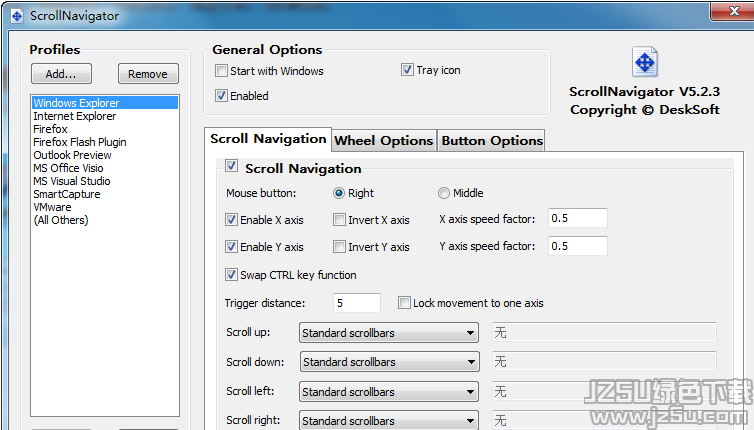The width and height of the screenshot is (754, 430).
Task: Switch to the Wheel Options tab
Action: tap(384, 140)
